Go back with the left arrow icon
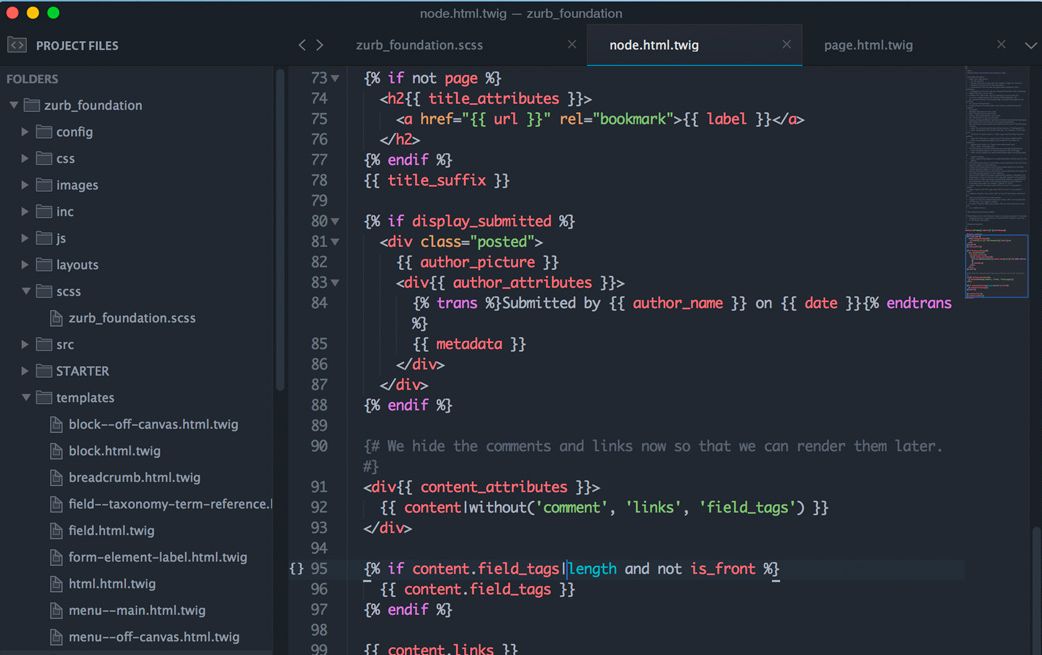Screen dimensions: 1042x655 (302, 45)
